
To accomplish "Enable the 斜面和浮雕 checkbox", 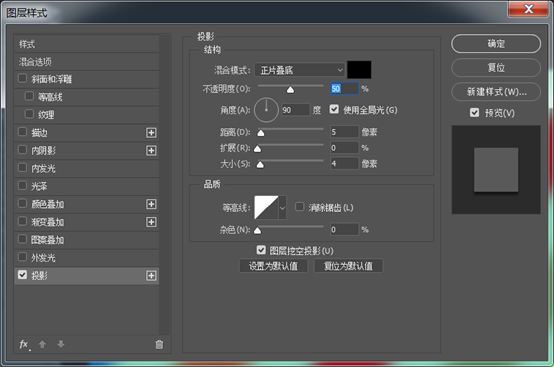I will coord(22,78).
